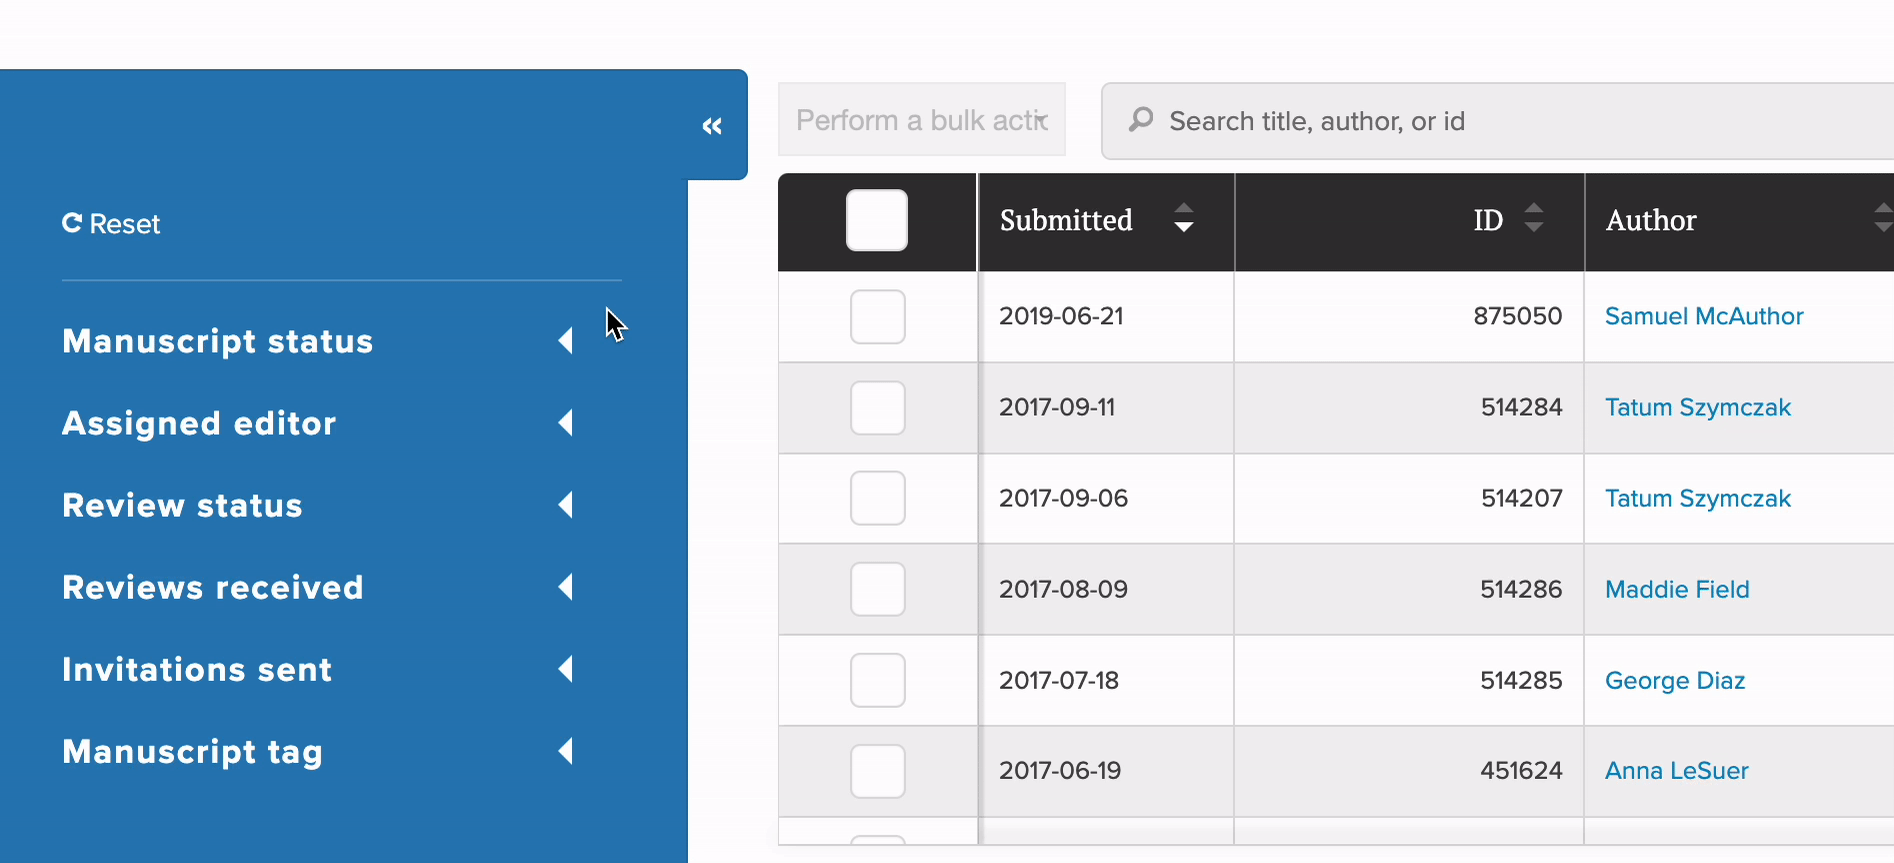Sort by Author column arrows
The height and width of the screenshot is (863, 1894).
(1883, 218)
